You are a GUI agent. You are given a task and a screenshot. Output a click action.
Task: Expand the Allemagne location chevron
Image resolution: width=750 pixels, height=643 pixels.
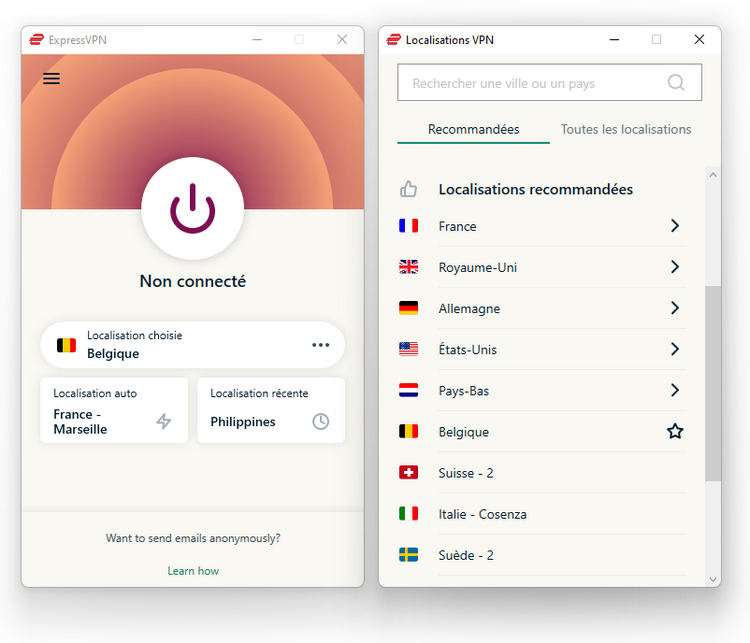pos(675,308)
